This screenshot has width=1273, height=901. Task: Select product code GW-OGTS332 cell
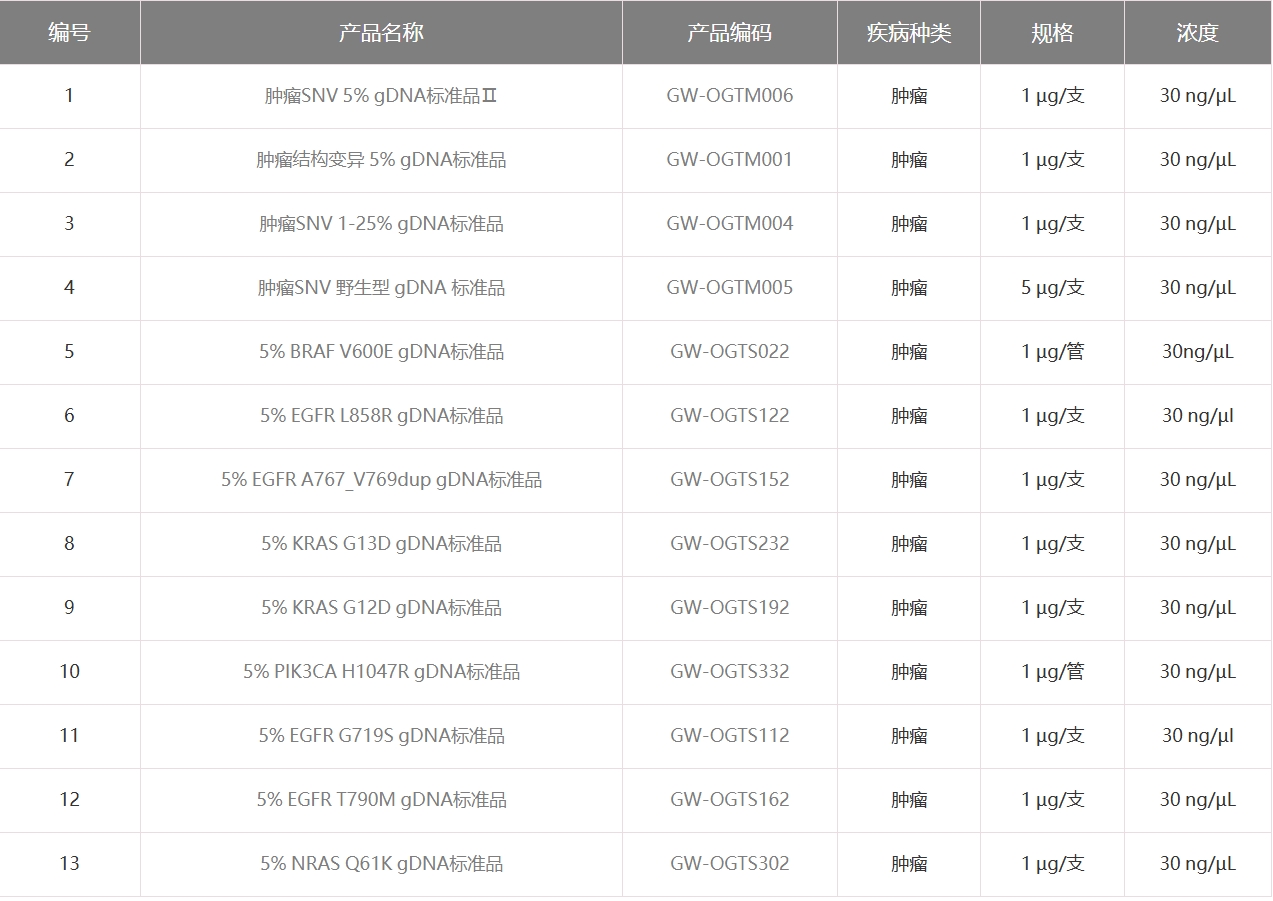(730, 672)
